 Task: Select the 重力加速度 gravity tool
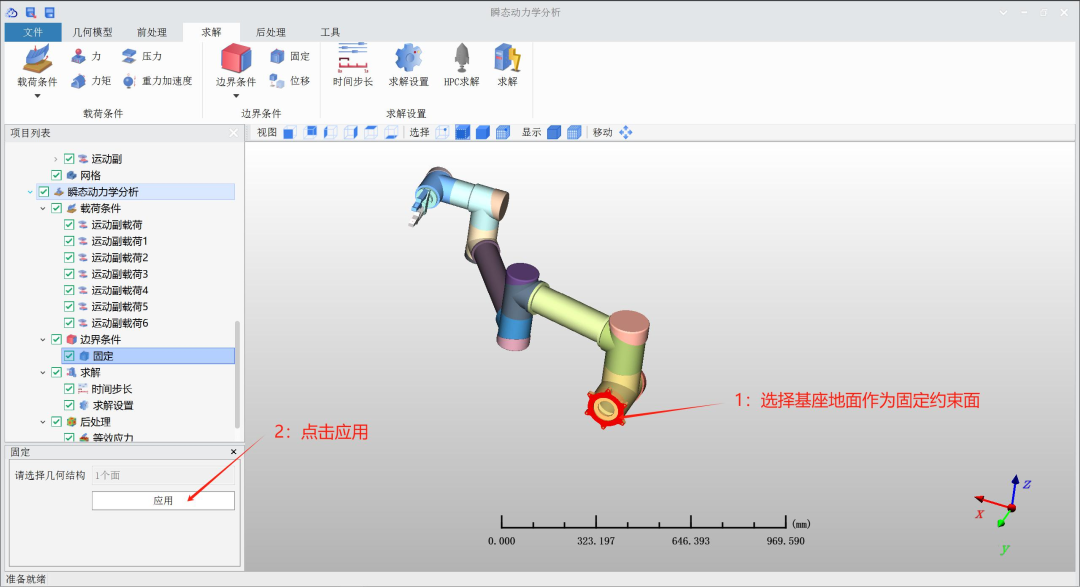[157, 81]
